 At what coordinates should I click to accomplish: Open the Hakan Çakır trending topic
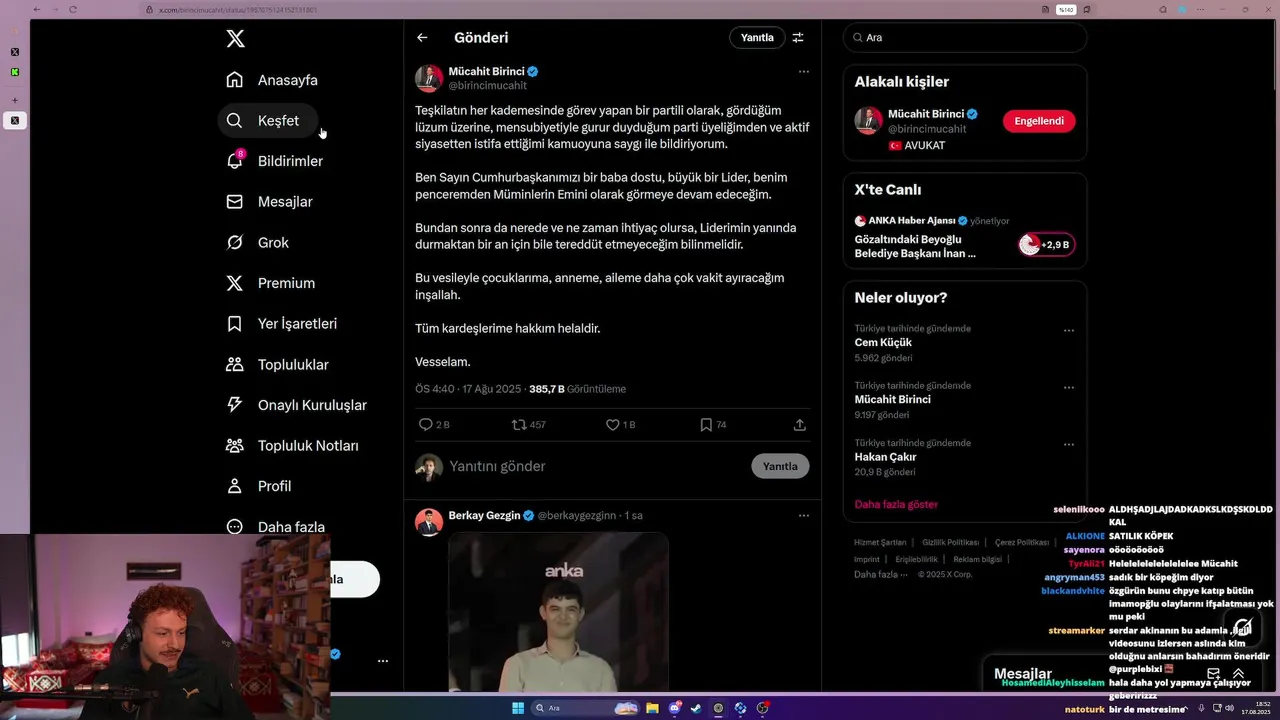(x=886, y=457)
